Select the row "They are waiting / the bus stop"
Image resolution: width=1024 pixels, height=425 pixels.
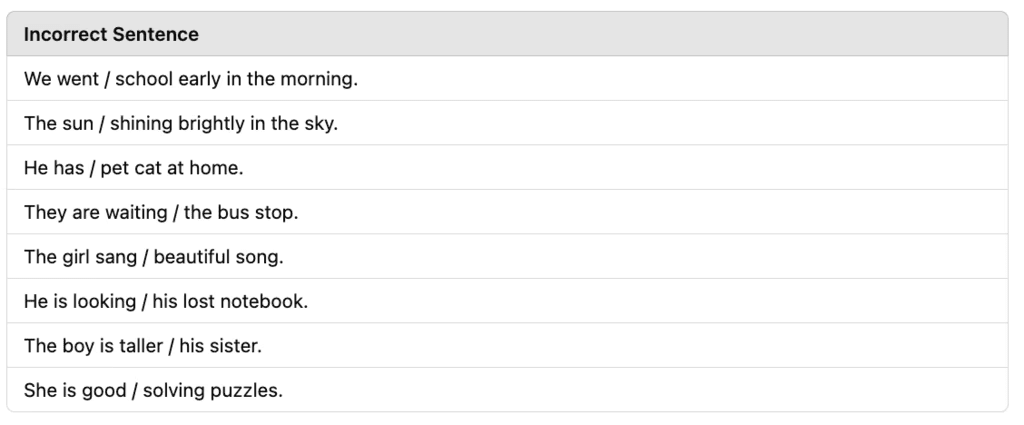tap(507, 212)
